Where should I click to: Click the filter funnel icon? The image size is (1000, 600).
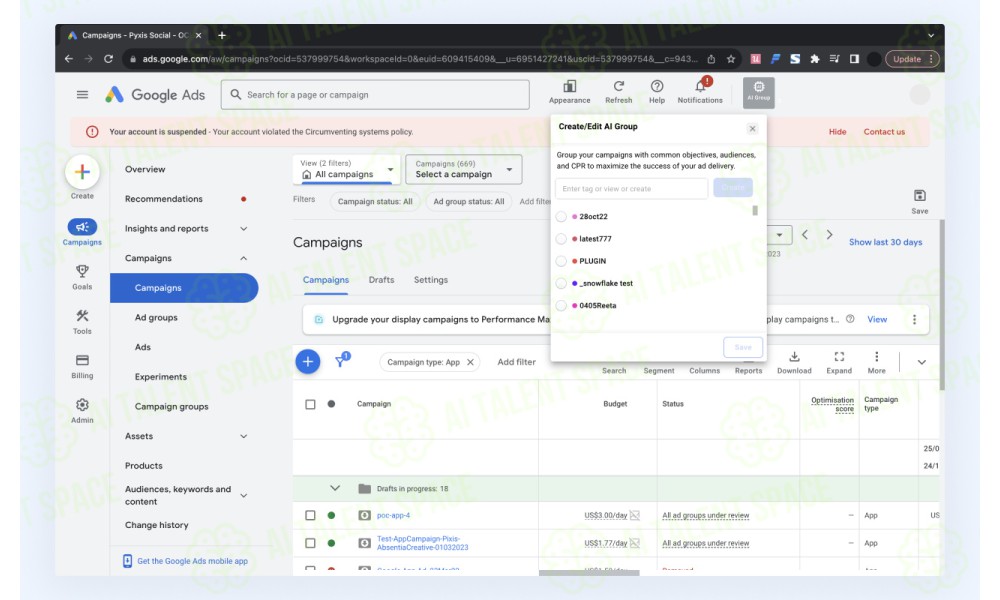[x=342, y=362]
